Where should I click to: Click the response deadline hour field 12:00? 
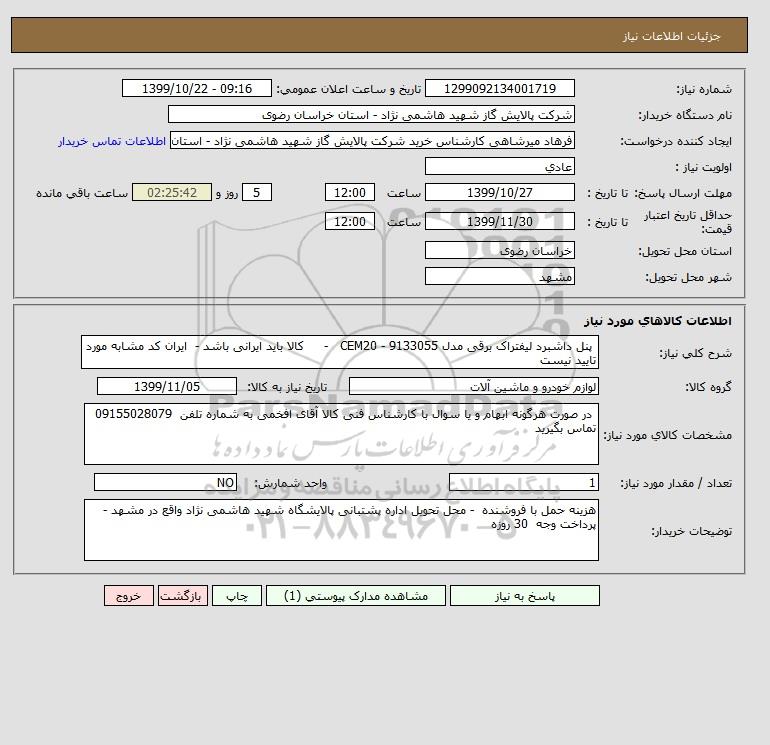[x=350, y=193]
